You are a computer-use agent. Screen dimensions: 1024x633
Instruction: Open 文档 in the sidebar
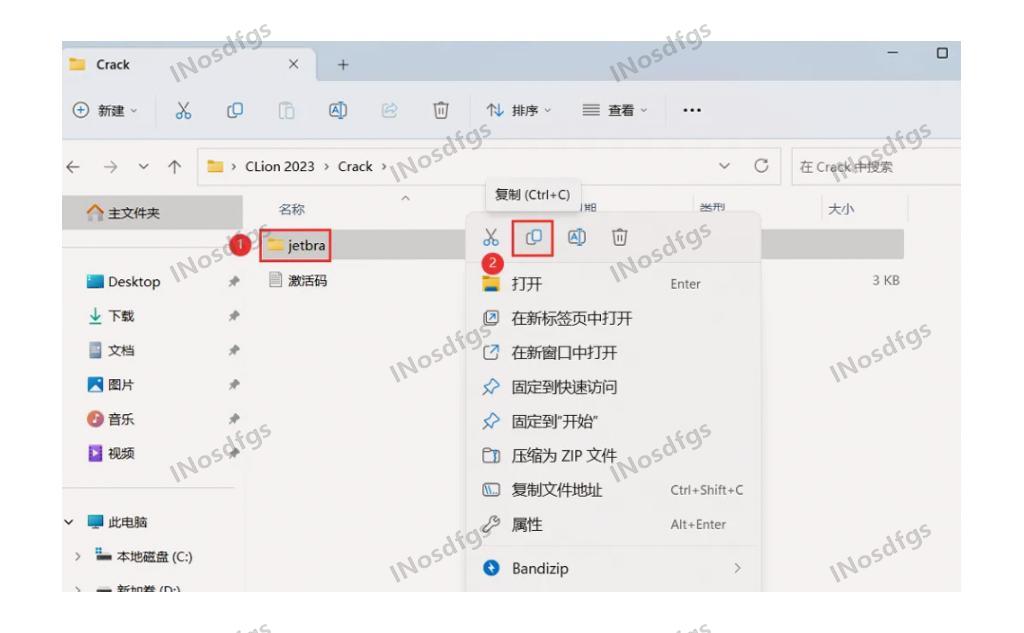tap(110, 351)
